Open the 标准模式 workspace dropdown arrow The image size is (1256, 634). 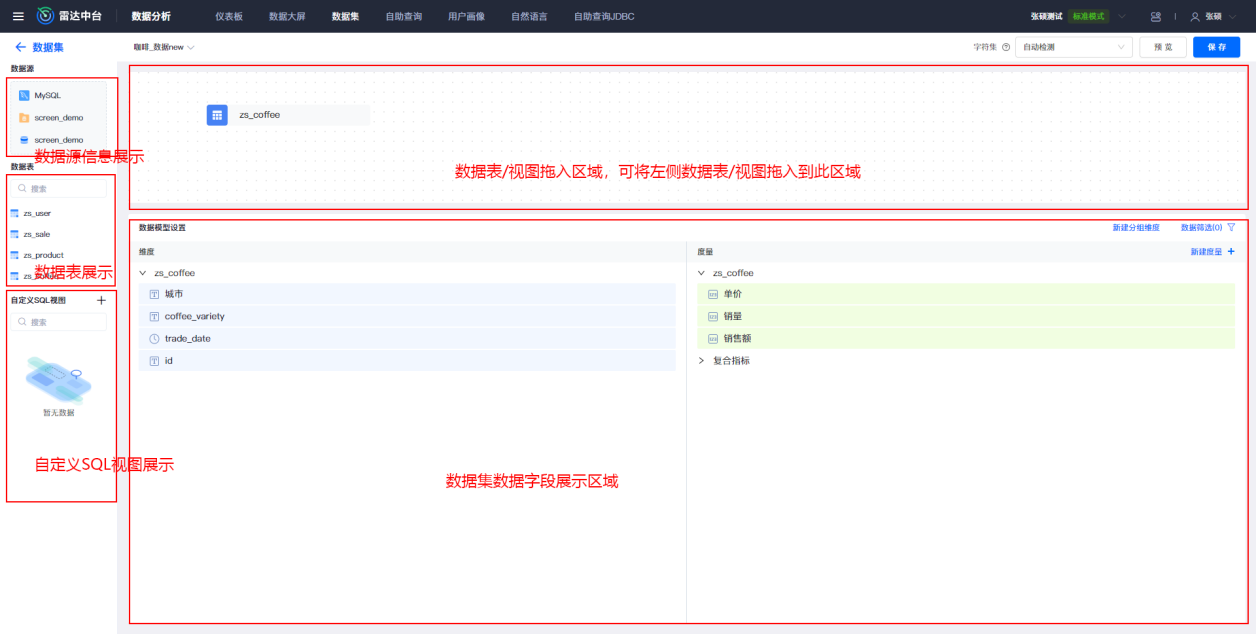[x=1121, y=16]
